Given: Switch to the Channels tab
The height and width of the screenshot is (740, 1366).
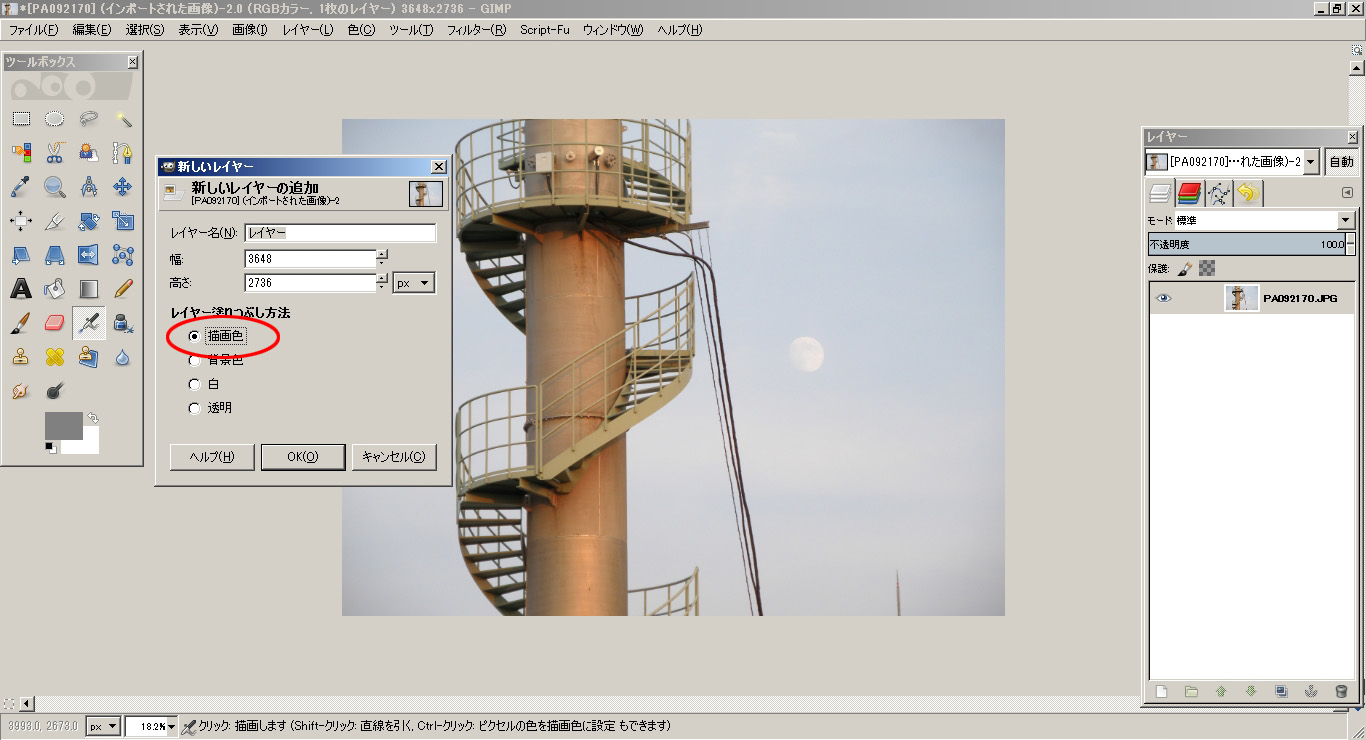Looking at the screenshot, I should (x=1189, y=193).
